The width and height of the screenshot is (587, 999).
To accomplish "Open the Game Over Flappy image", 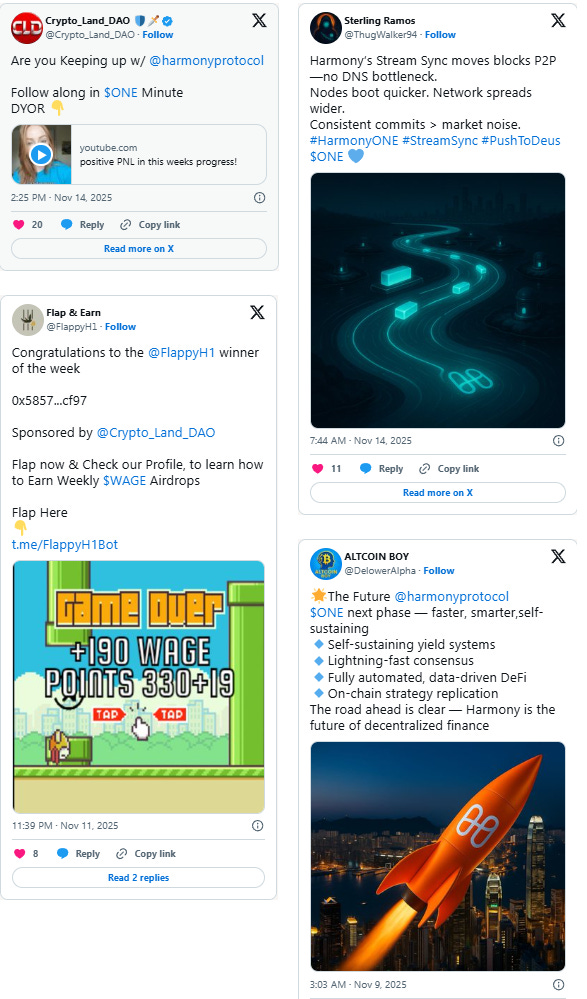I will click(138, 687).
